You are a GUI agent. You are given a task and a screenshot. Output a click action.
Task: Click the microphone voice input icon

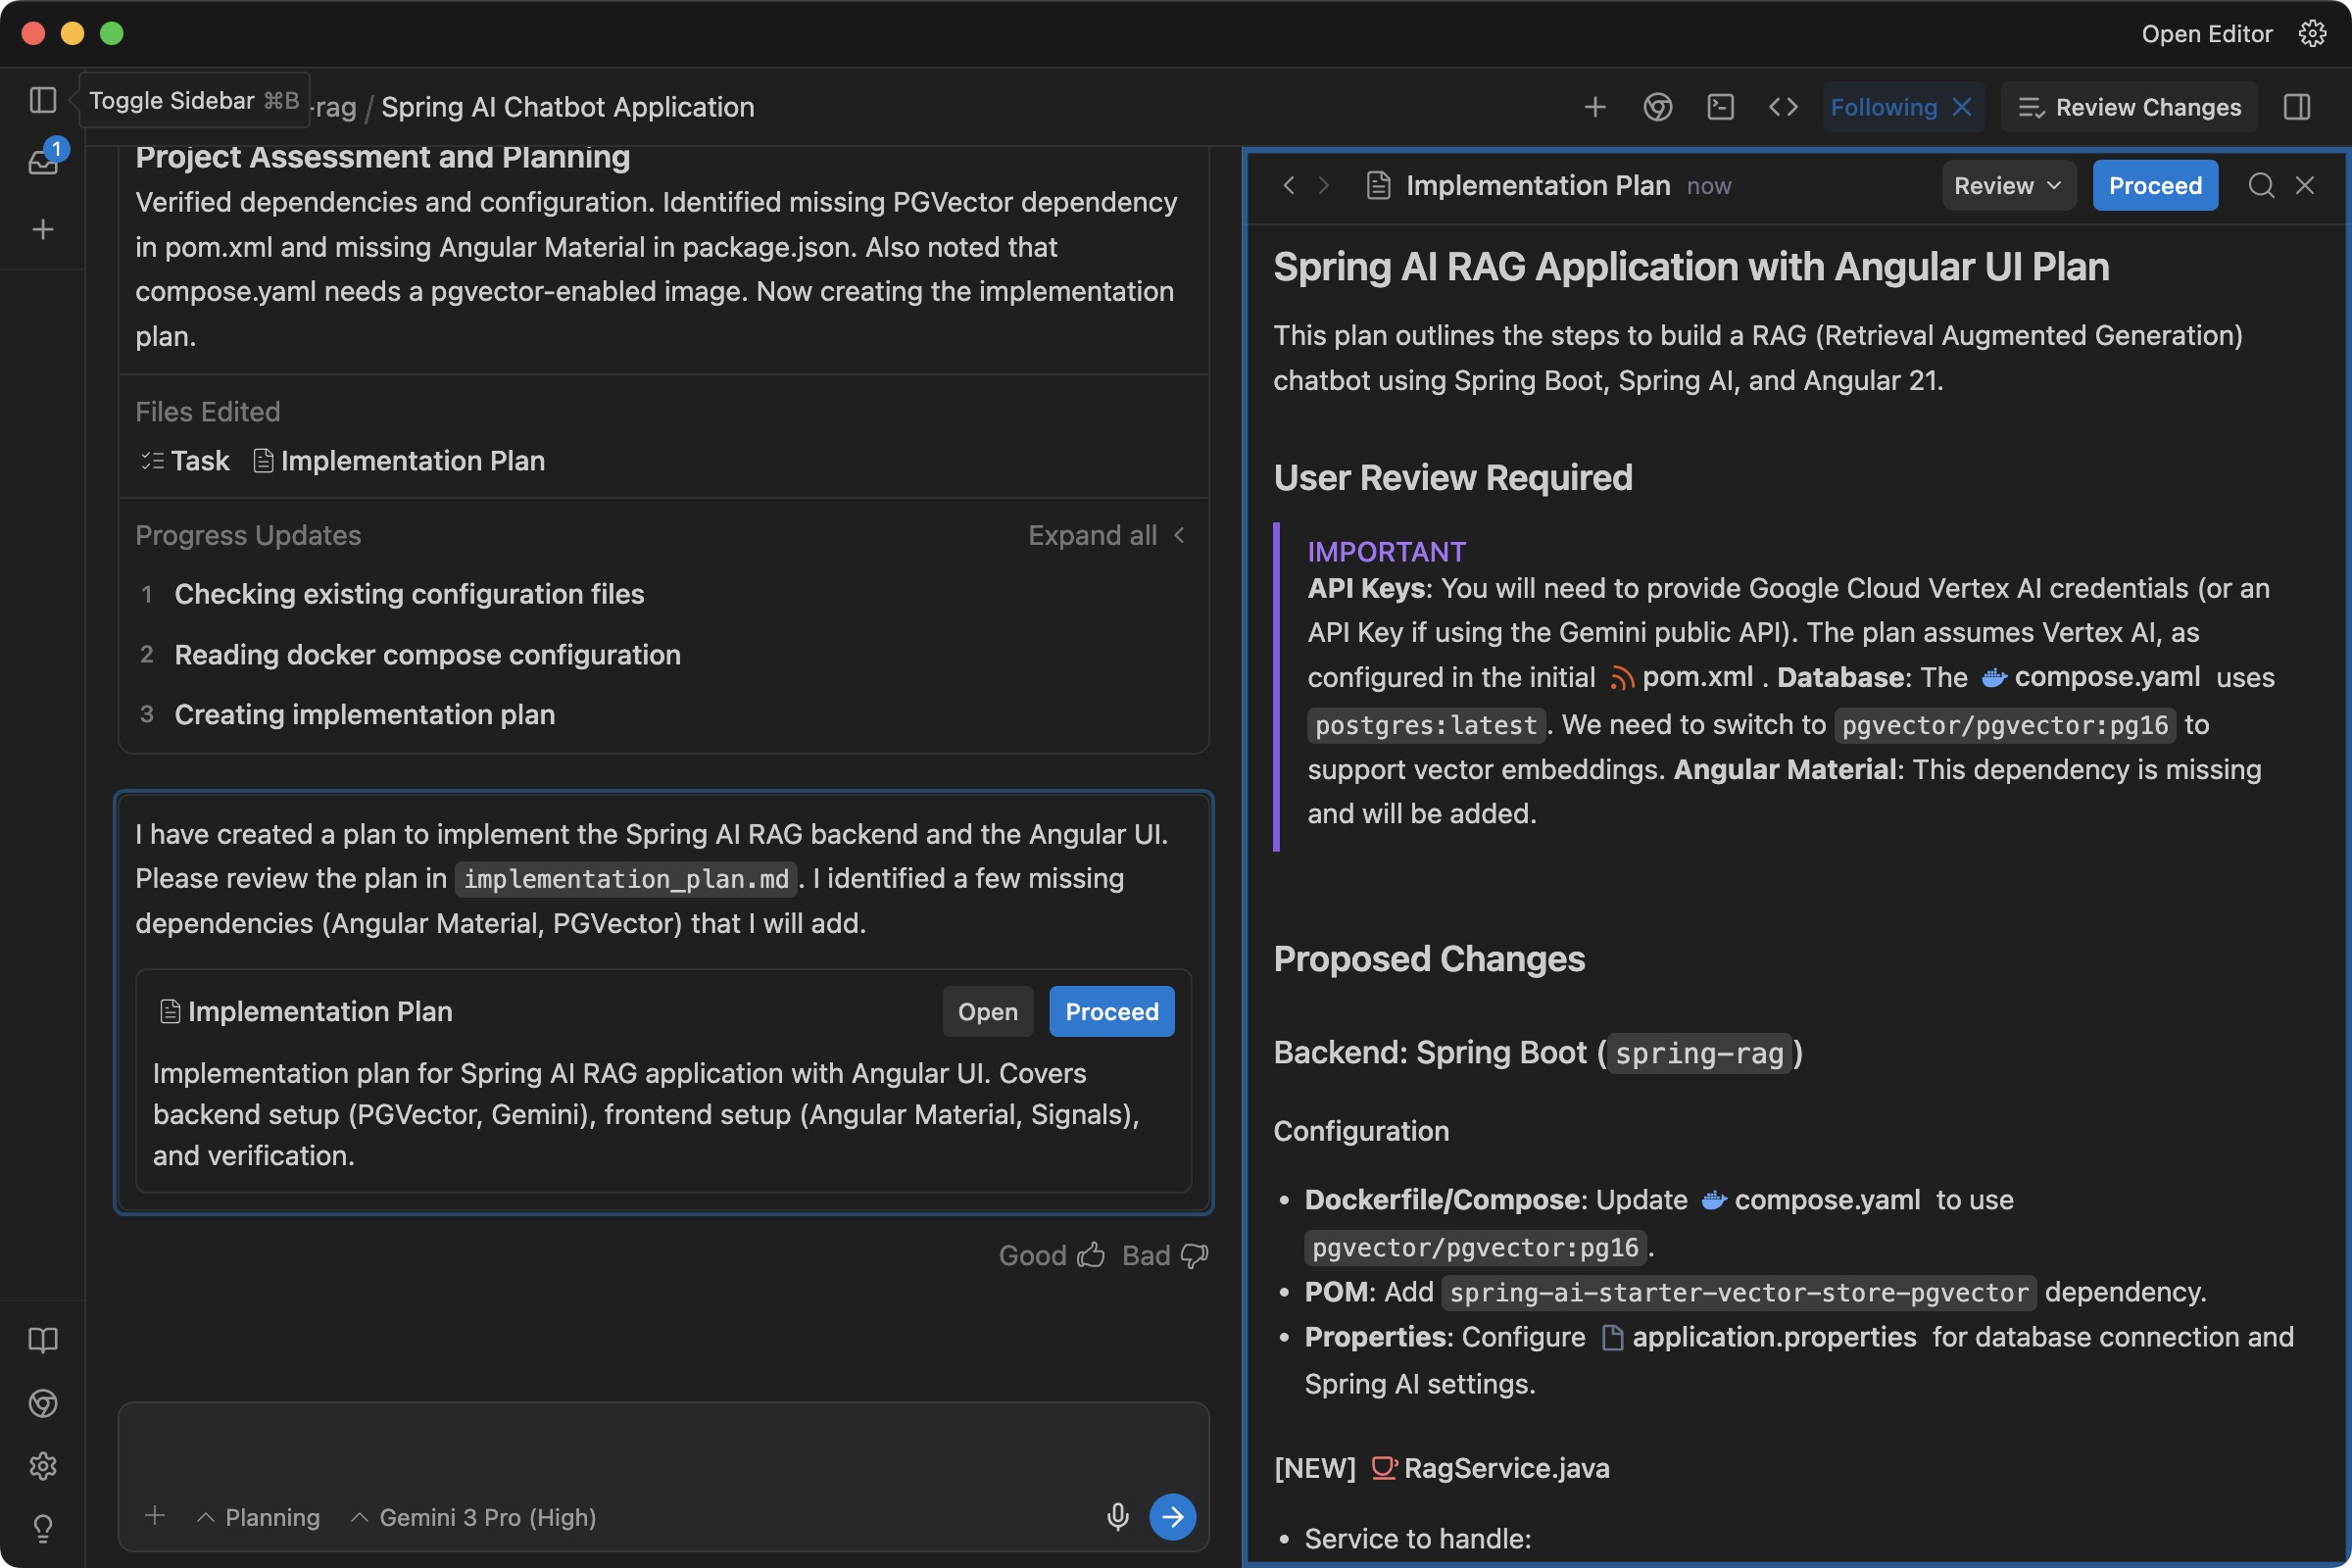coord(1117,1516)
